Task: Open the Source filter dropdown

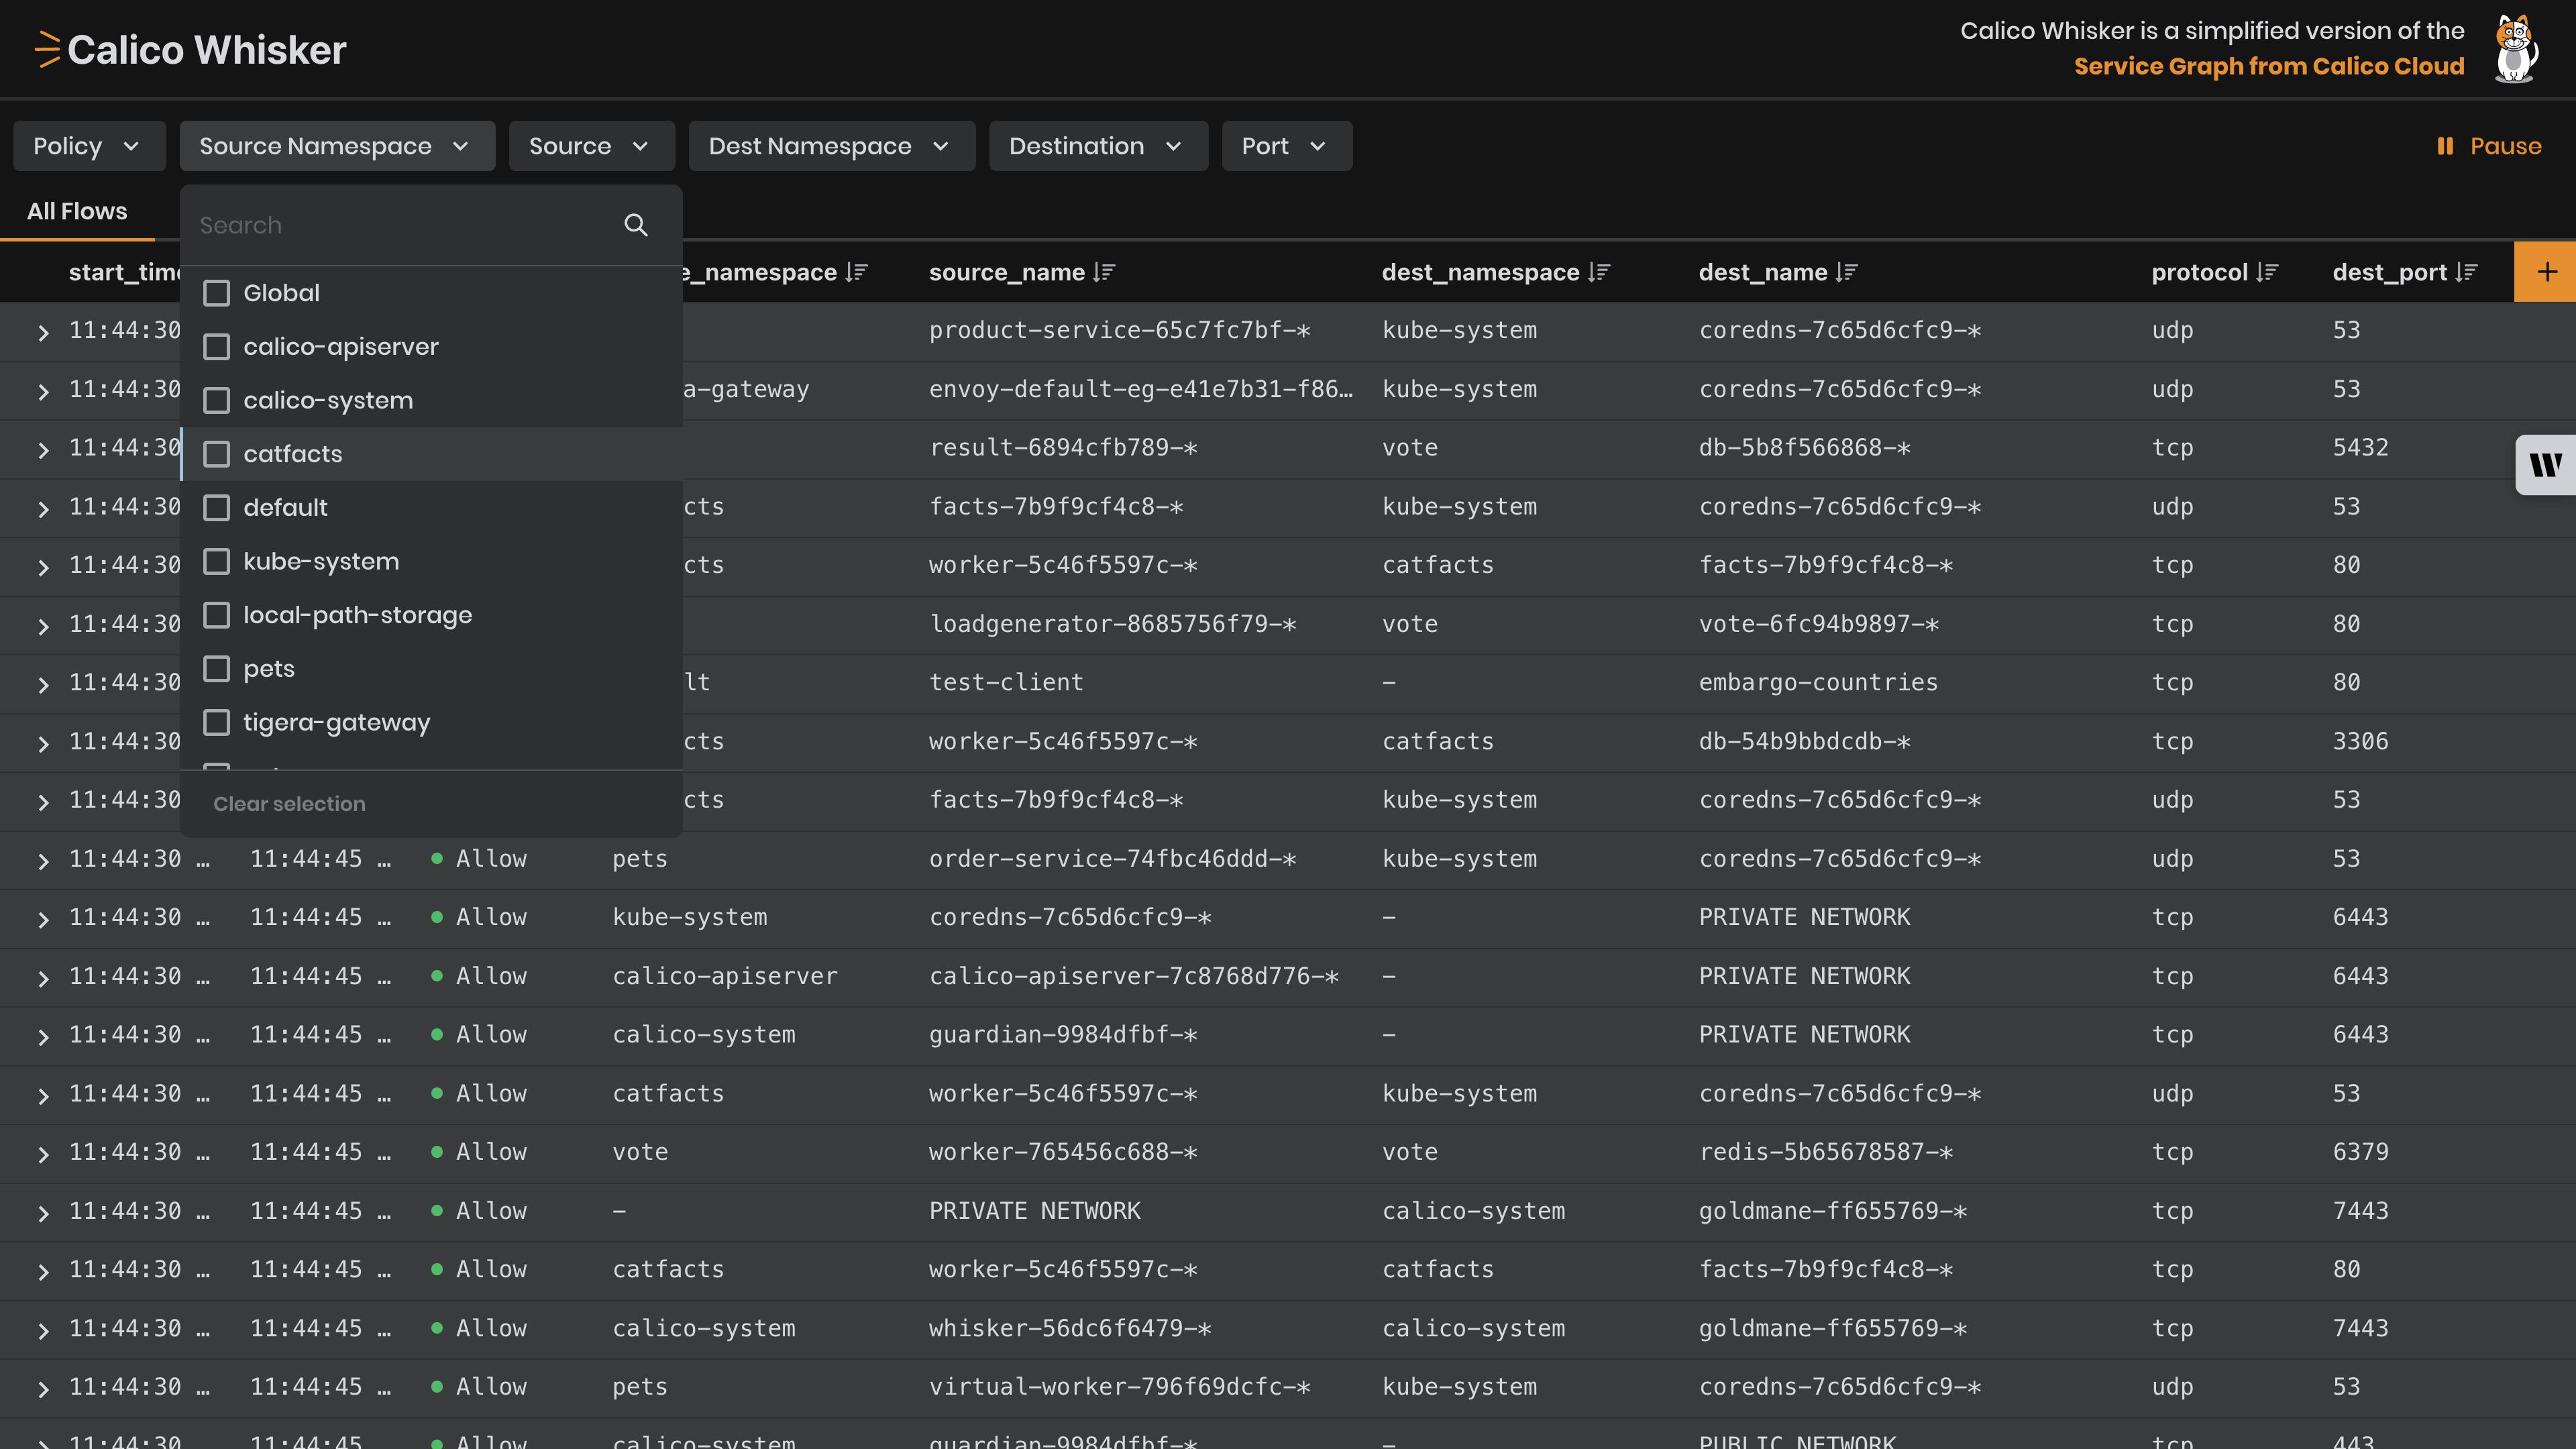Action: [x=591, y=146]
